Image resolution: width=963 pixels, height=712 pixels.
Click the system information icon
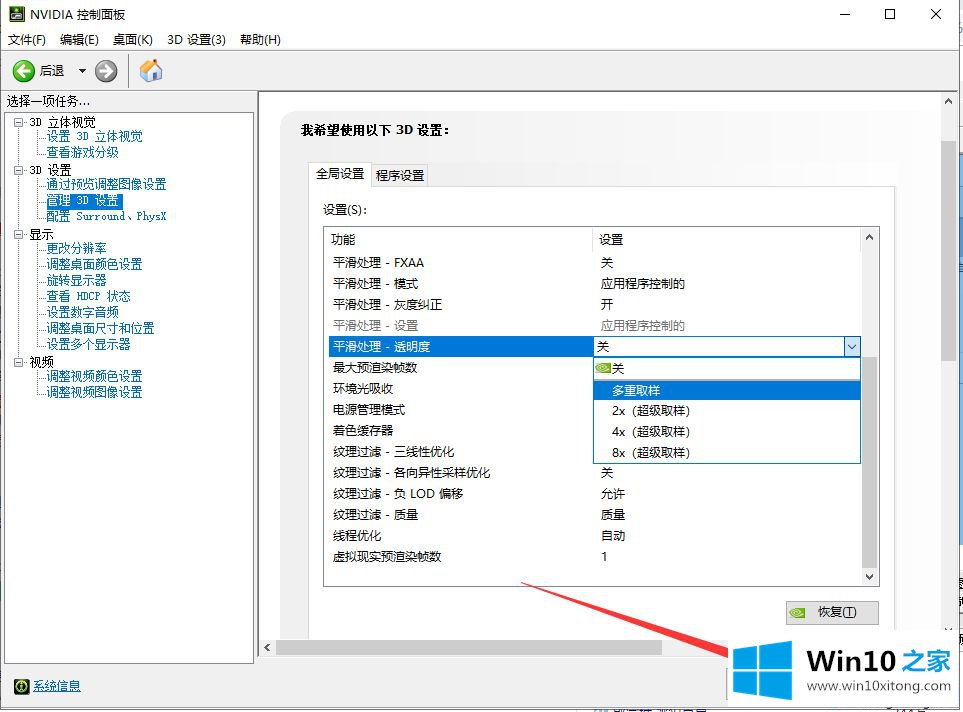[x=21, y=686]
